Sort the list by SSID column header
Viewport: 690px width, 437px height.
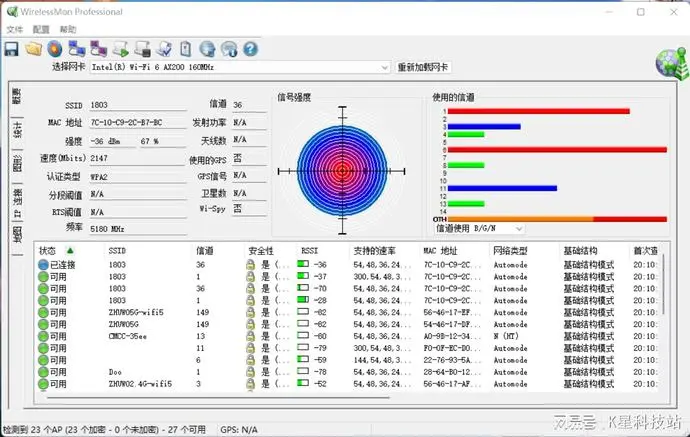117,250
